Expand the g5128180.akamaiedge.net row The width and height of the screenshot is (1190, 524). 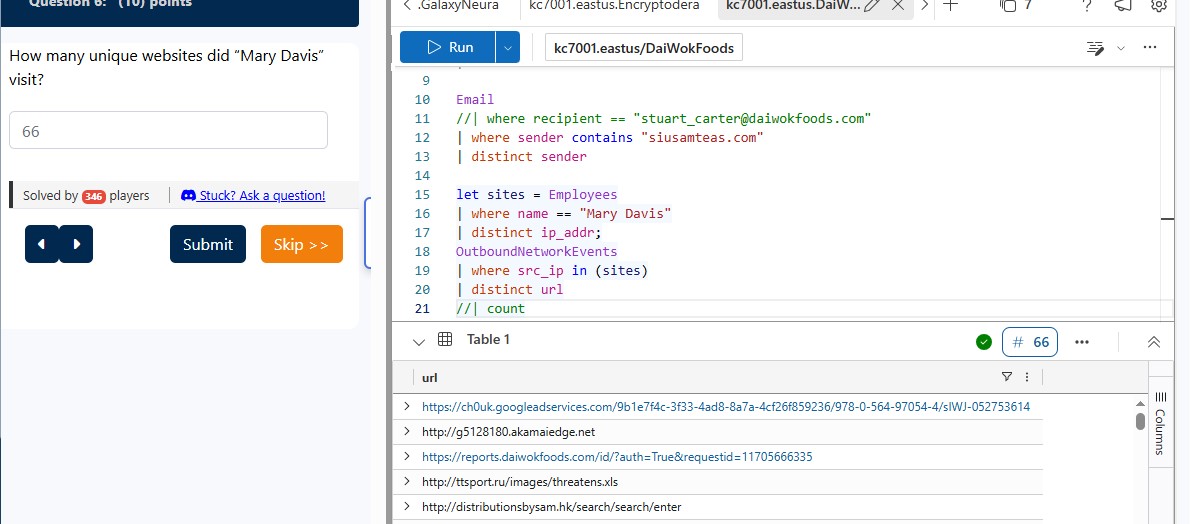407,431
